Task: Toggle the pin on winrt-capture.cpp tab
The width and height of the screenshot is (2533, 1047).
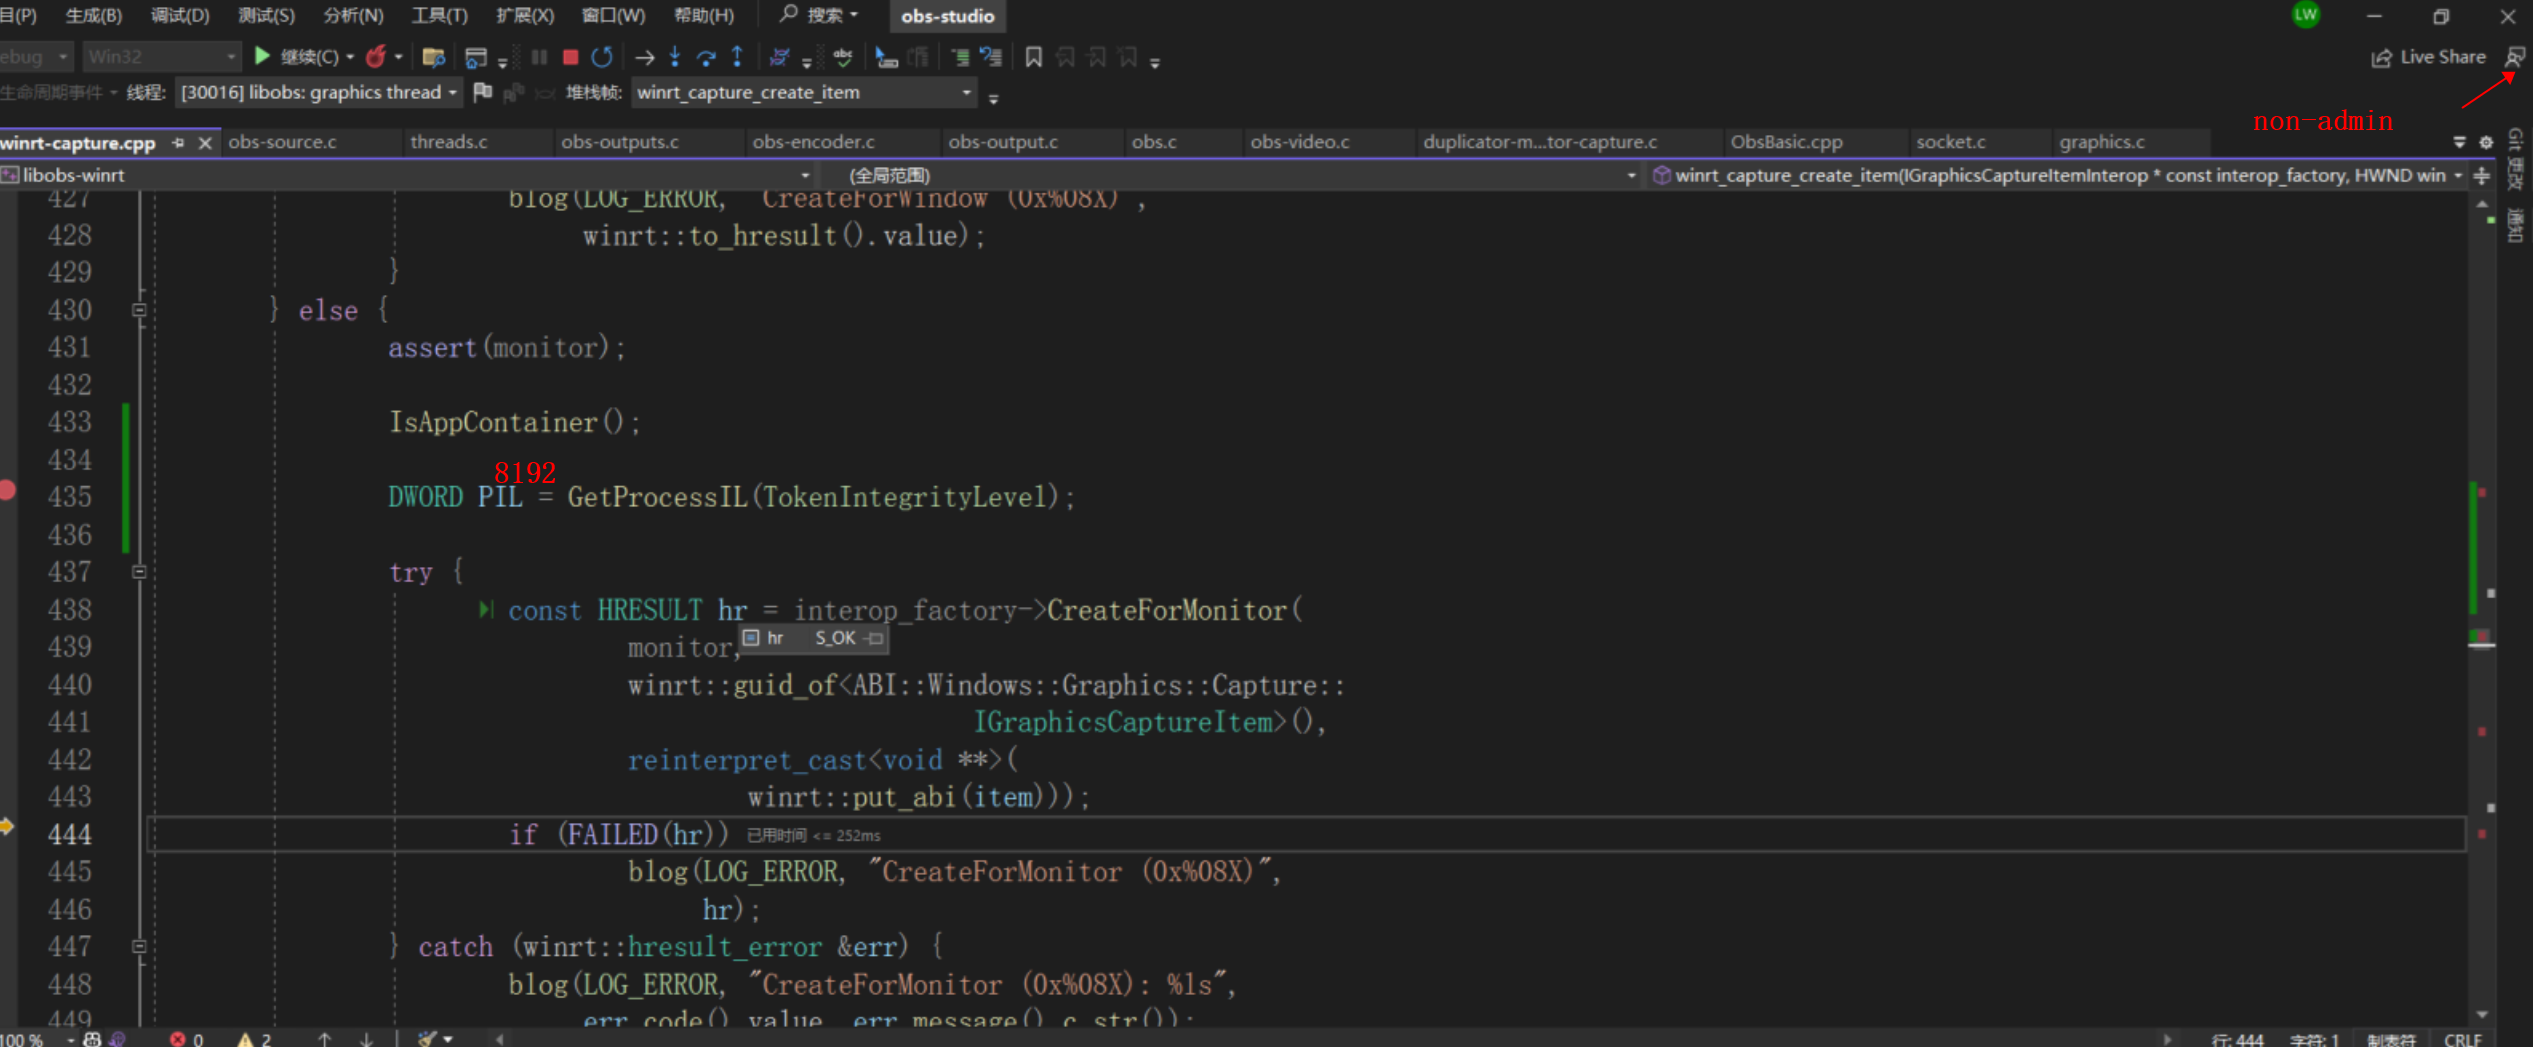Action: 178,143
